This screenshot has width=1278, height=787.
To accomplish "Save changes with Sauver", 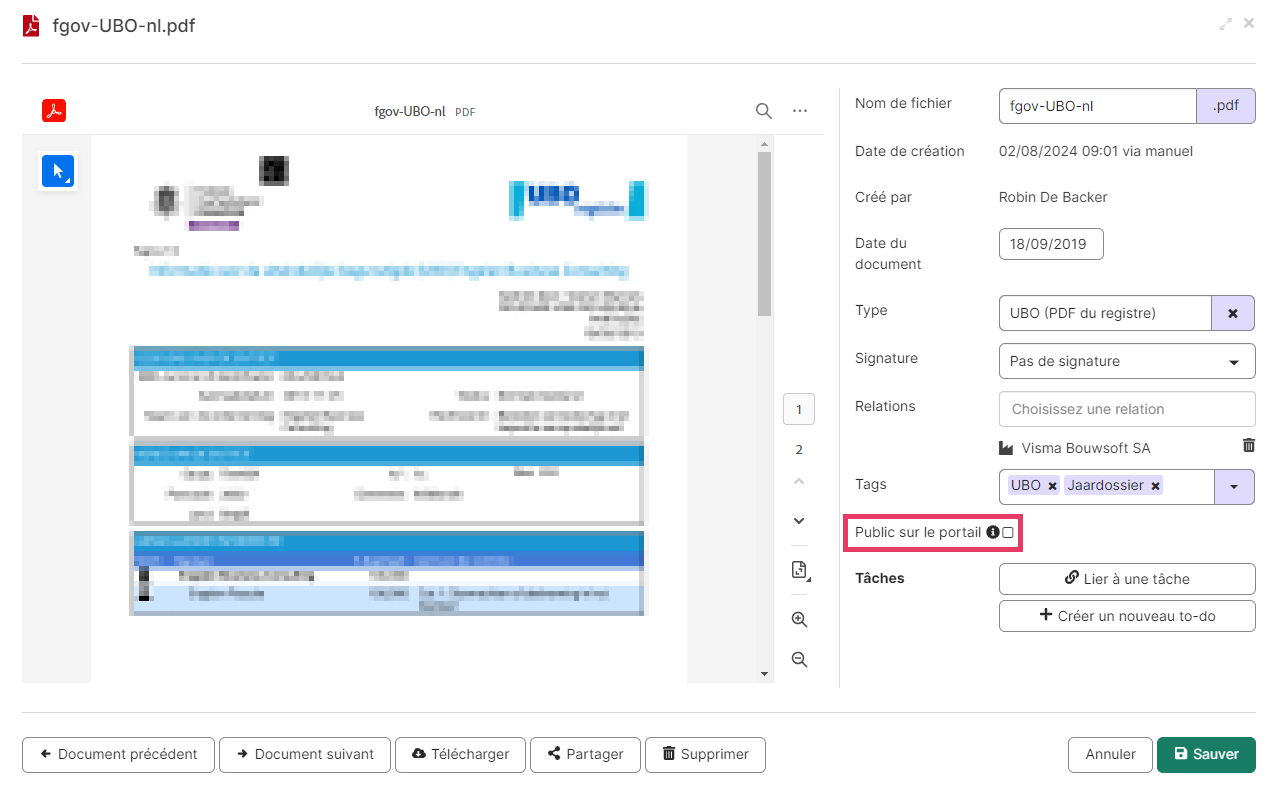I will (1206, 755).
